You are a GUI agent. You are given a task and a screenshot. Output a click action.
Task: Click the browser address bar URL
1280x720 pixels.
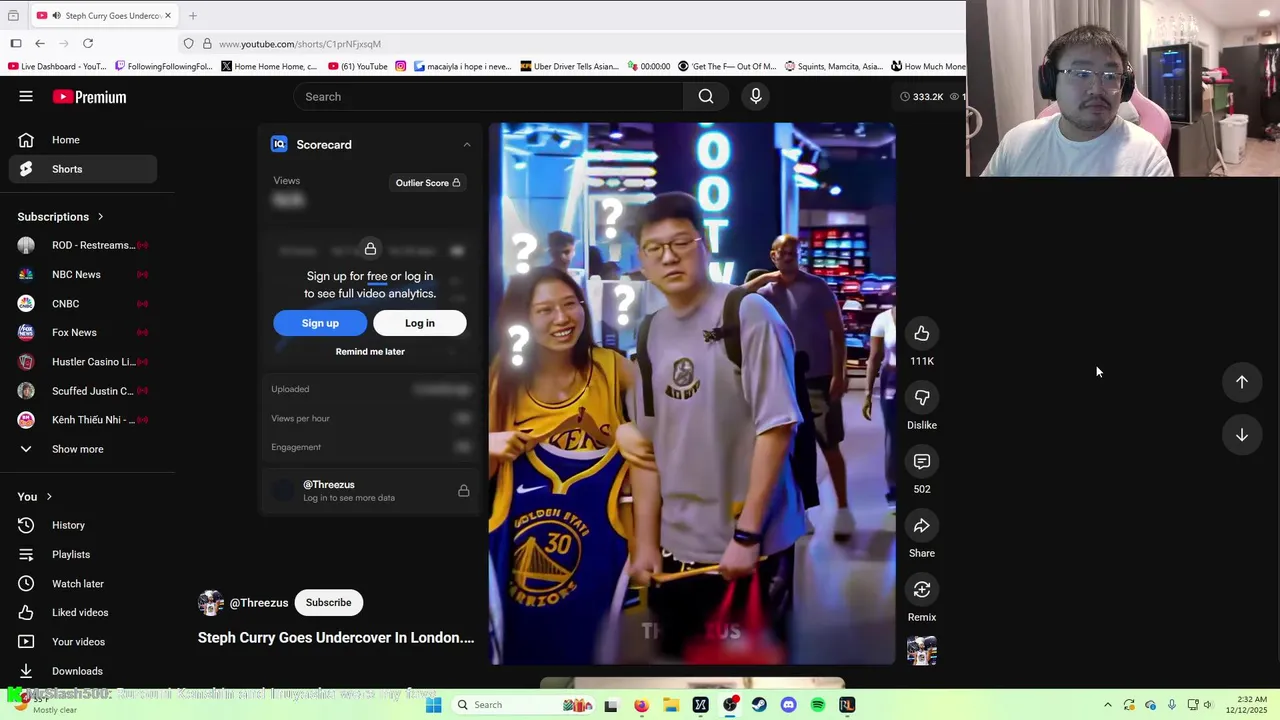click(300, 44)
